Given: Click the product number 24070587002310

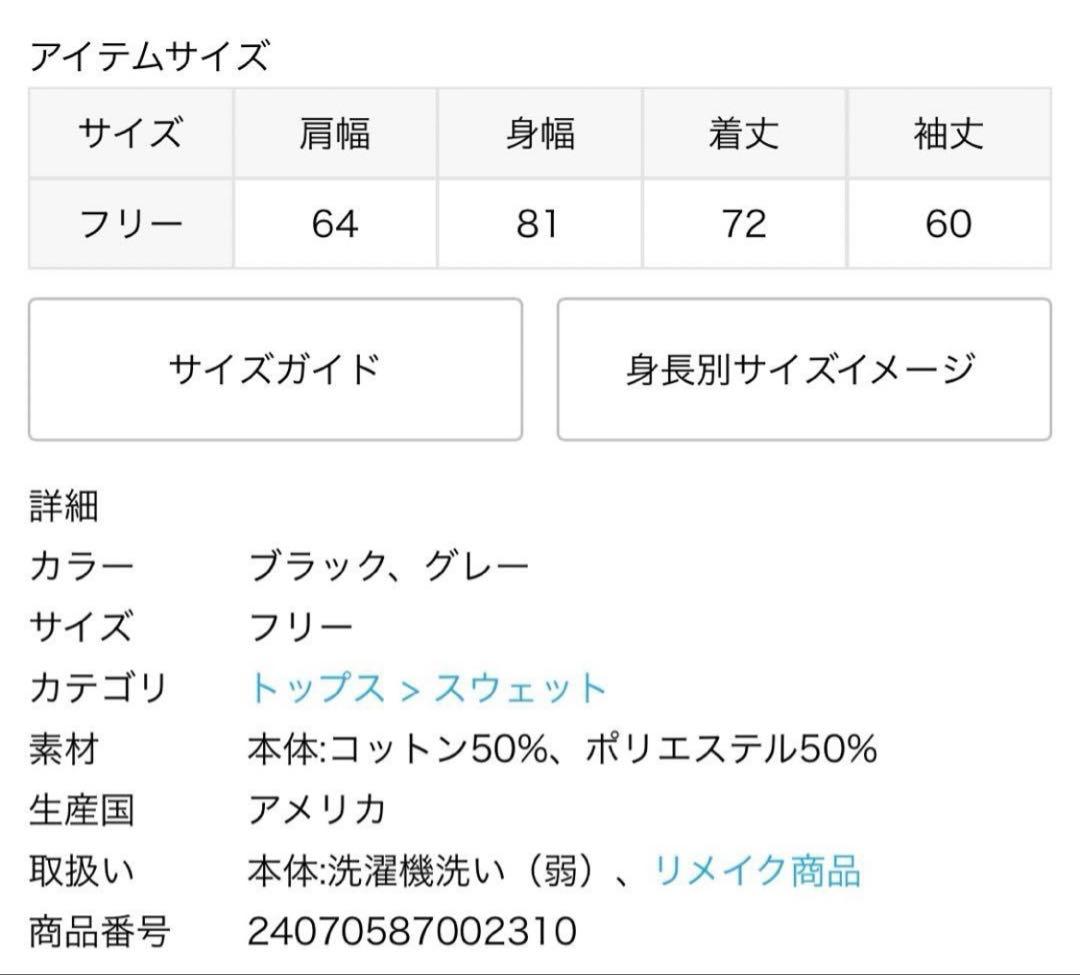Looking at the screenshot, I should pyautogui.click(x=412, y=932).
